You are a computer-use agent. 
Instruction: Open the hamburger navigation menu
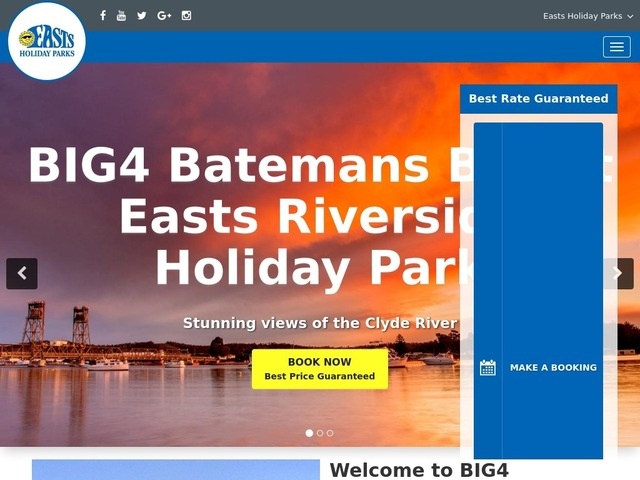[617, 47]
